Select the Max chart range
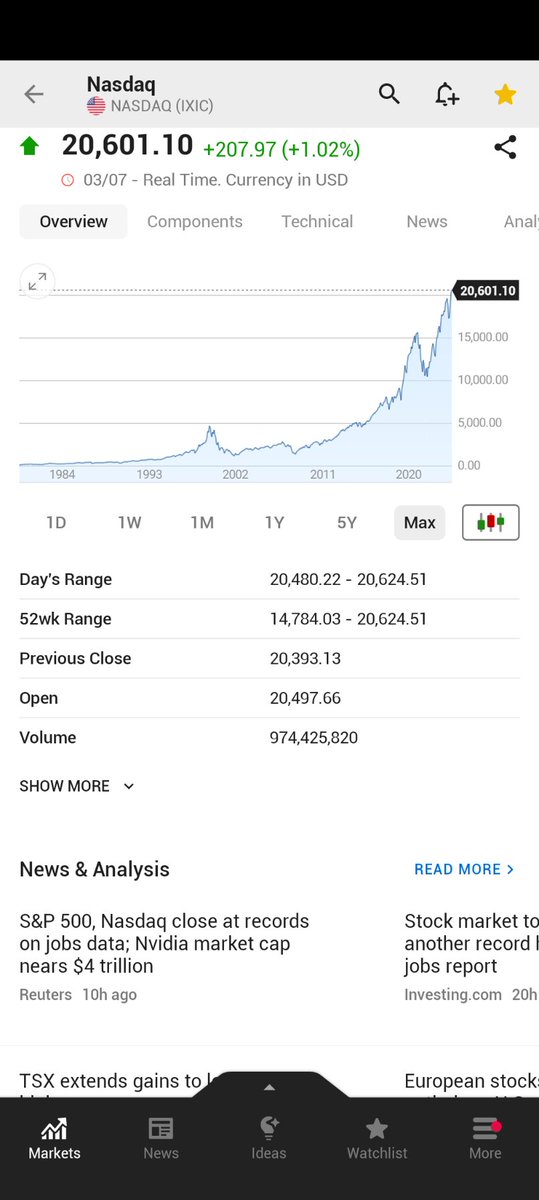This screenshot has height=1200, width=539. tap(420, 522)
